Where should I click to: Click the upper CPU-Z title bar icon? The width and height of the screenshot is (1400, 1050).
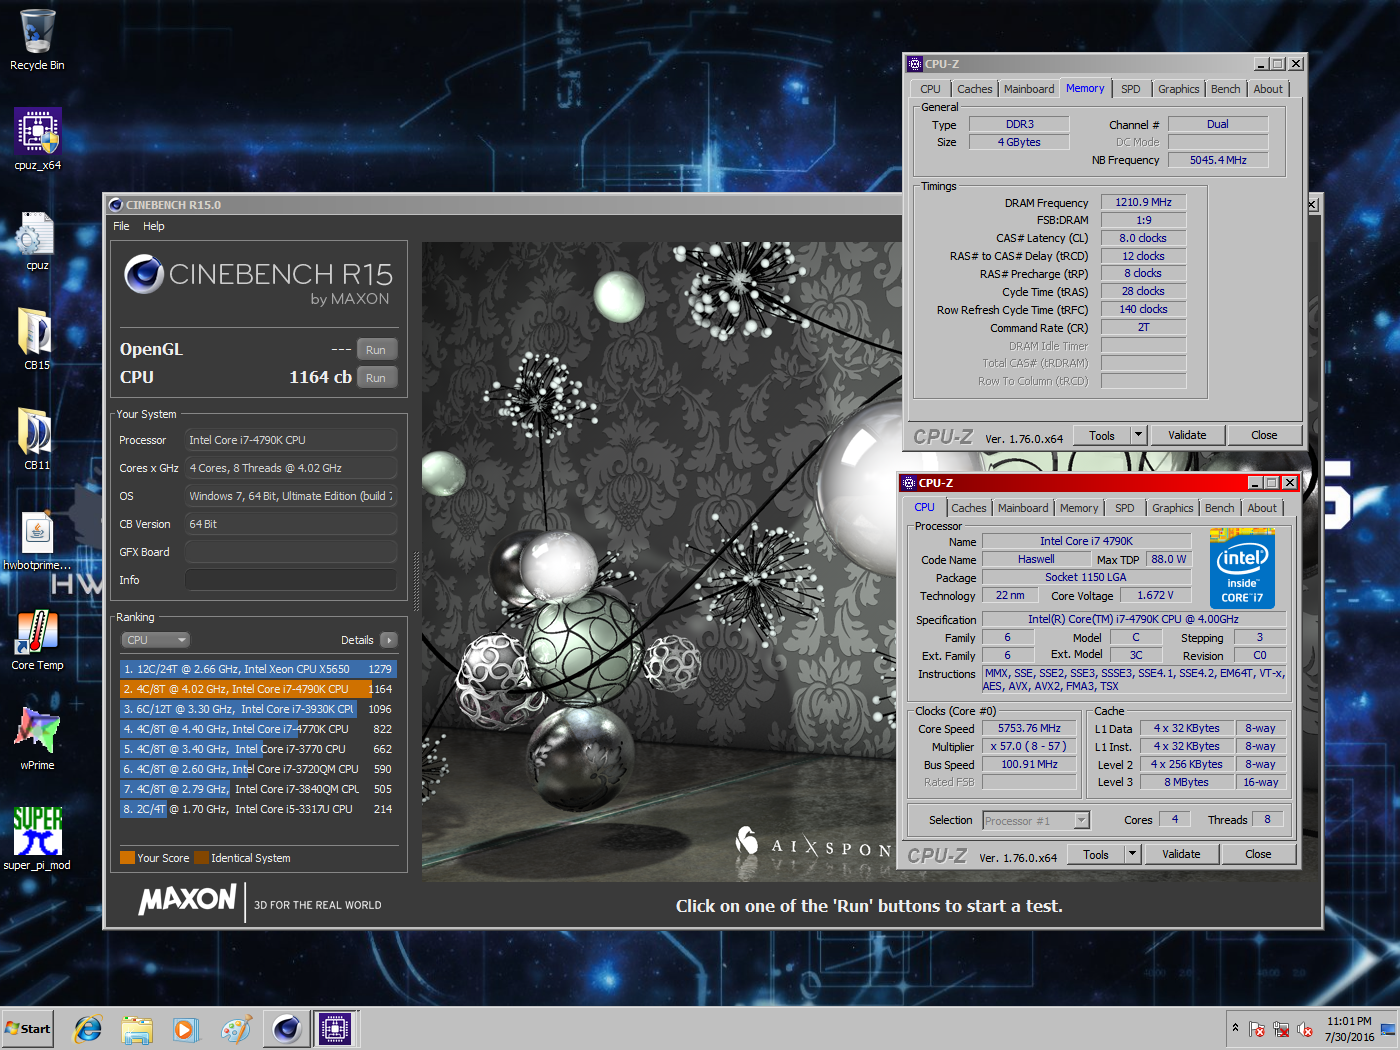click(x=914, y=64)
